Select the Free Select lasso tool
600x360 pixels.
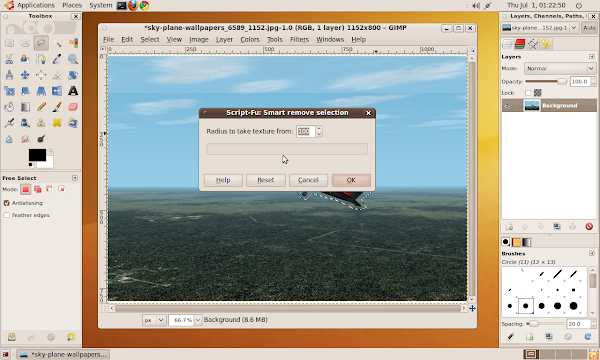coord(41,43)
